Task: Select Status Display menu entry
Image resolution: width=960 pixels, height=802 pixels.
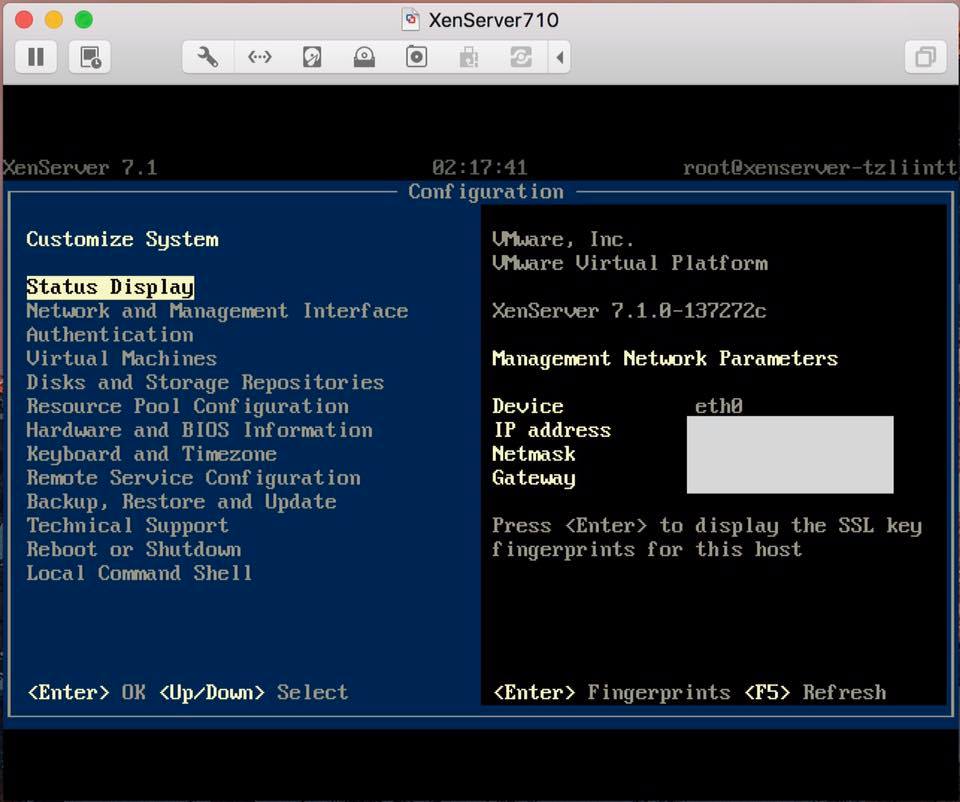Action: point(110,287)
